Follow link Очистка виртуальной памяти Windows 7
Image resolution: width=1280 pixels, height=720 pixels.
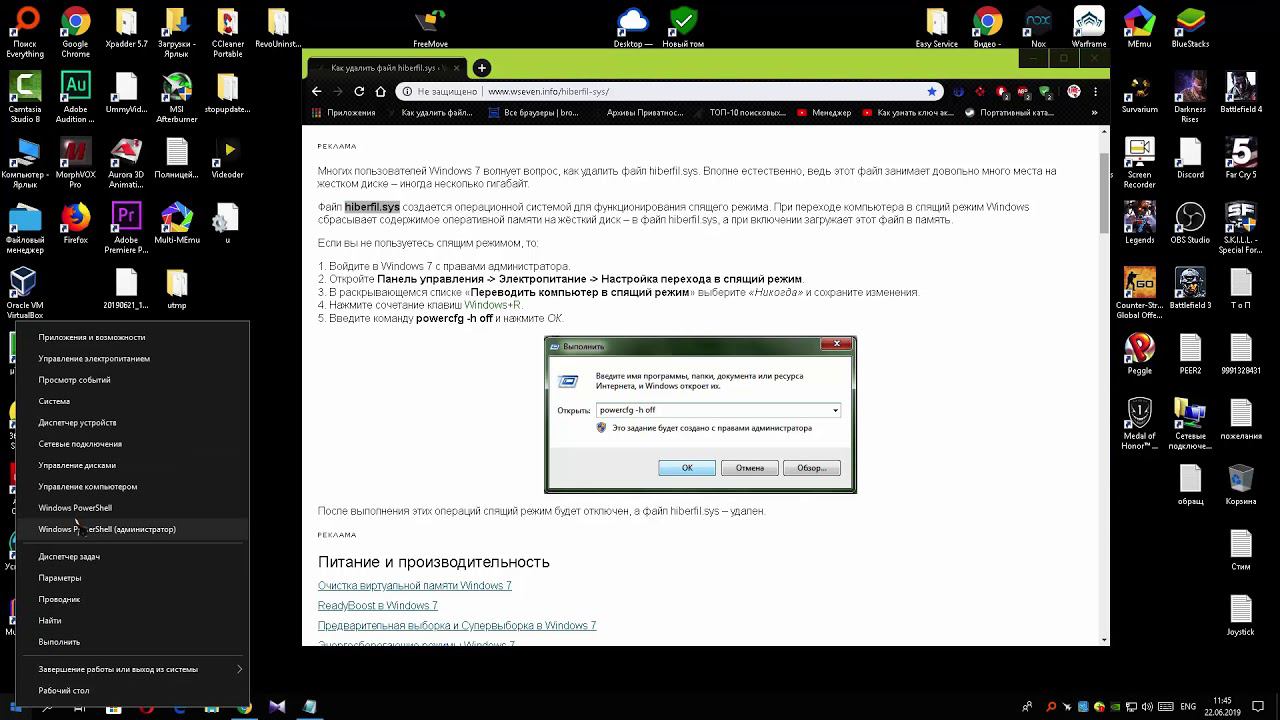(414, 585)
